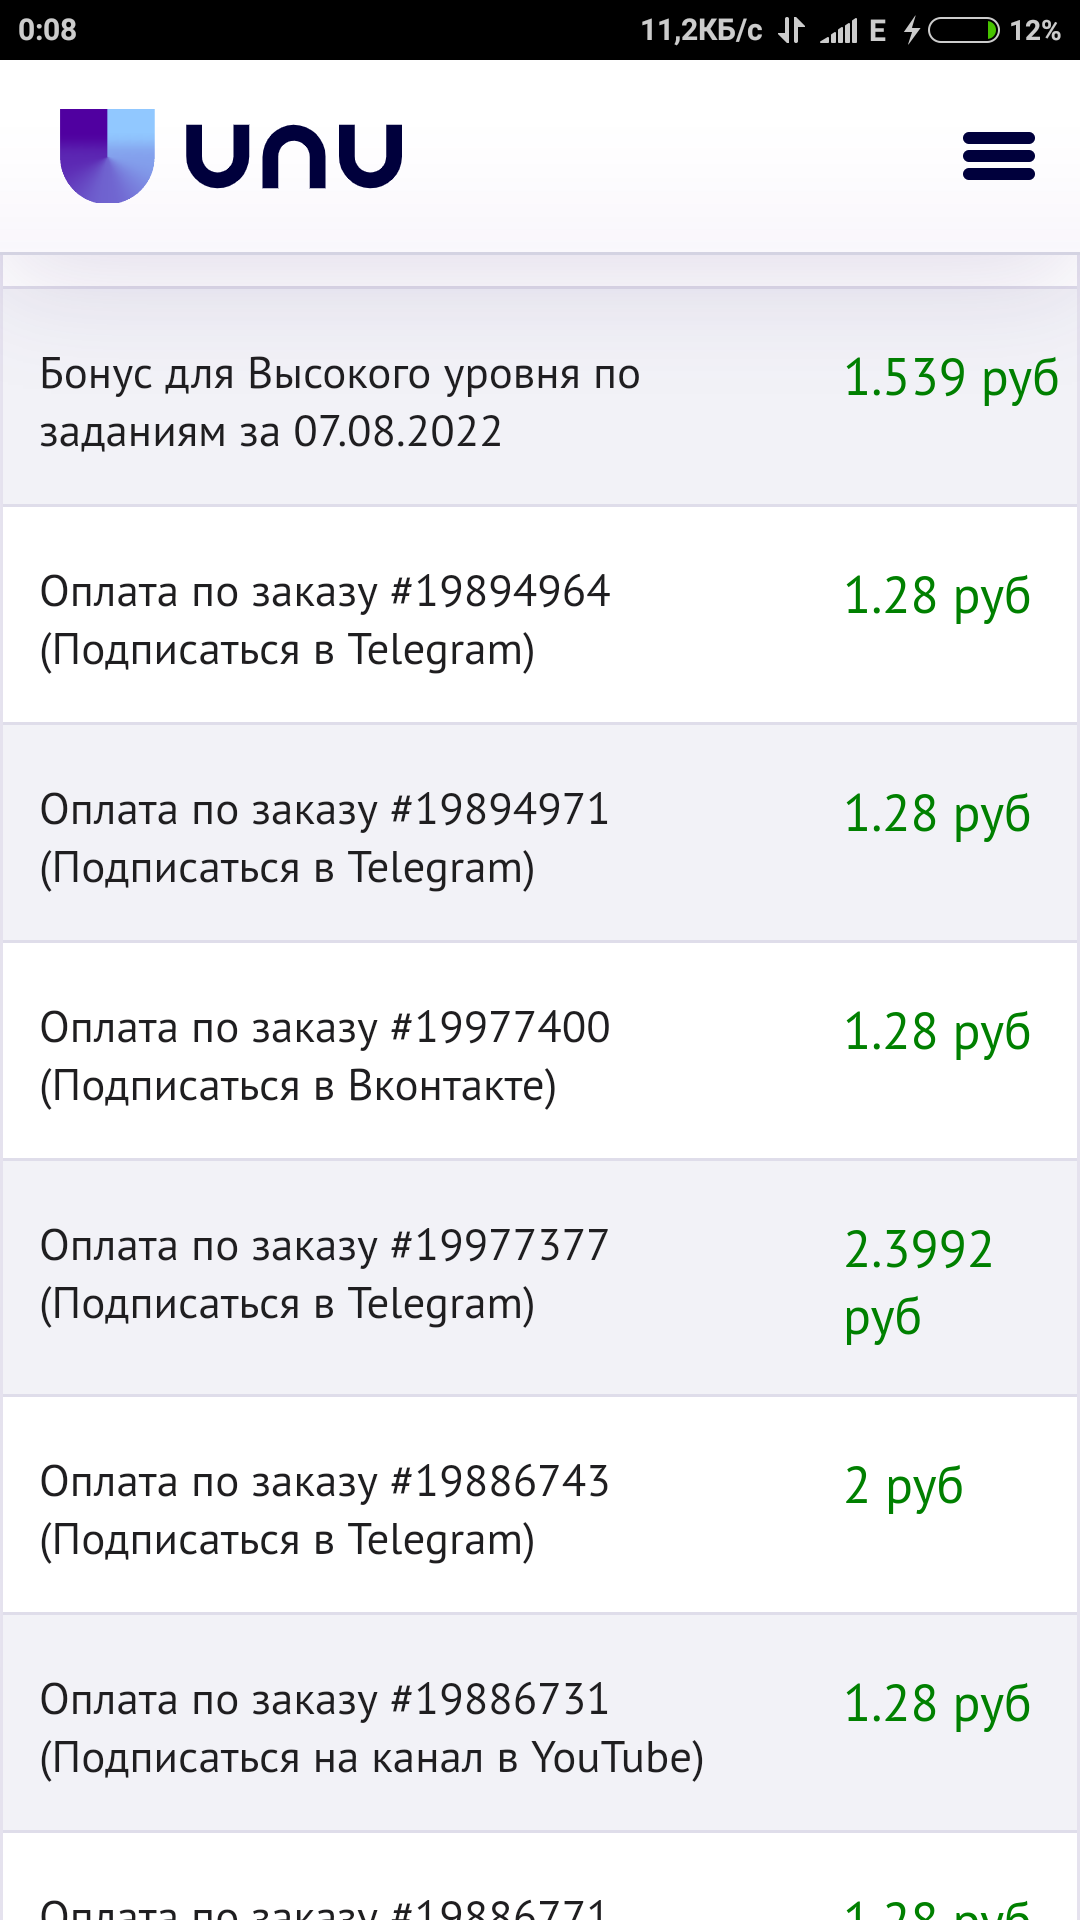Tap the 12% battery percentage text

1035,30
